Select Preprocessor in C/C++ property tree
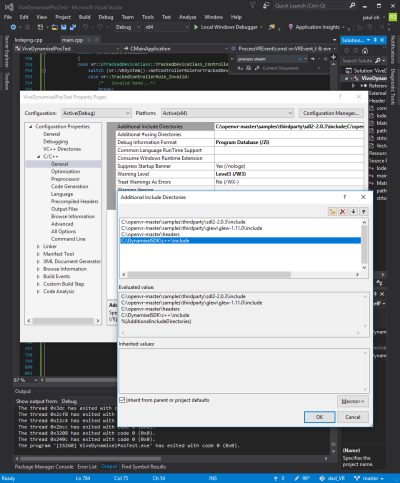Viewport: 400px width, 483px height. coord(65,179)
